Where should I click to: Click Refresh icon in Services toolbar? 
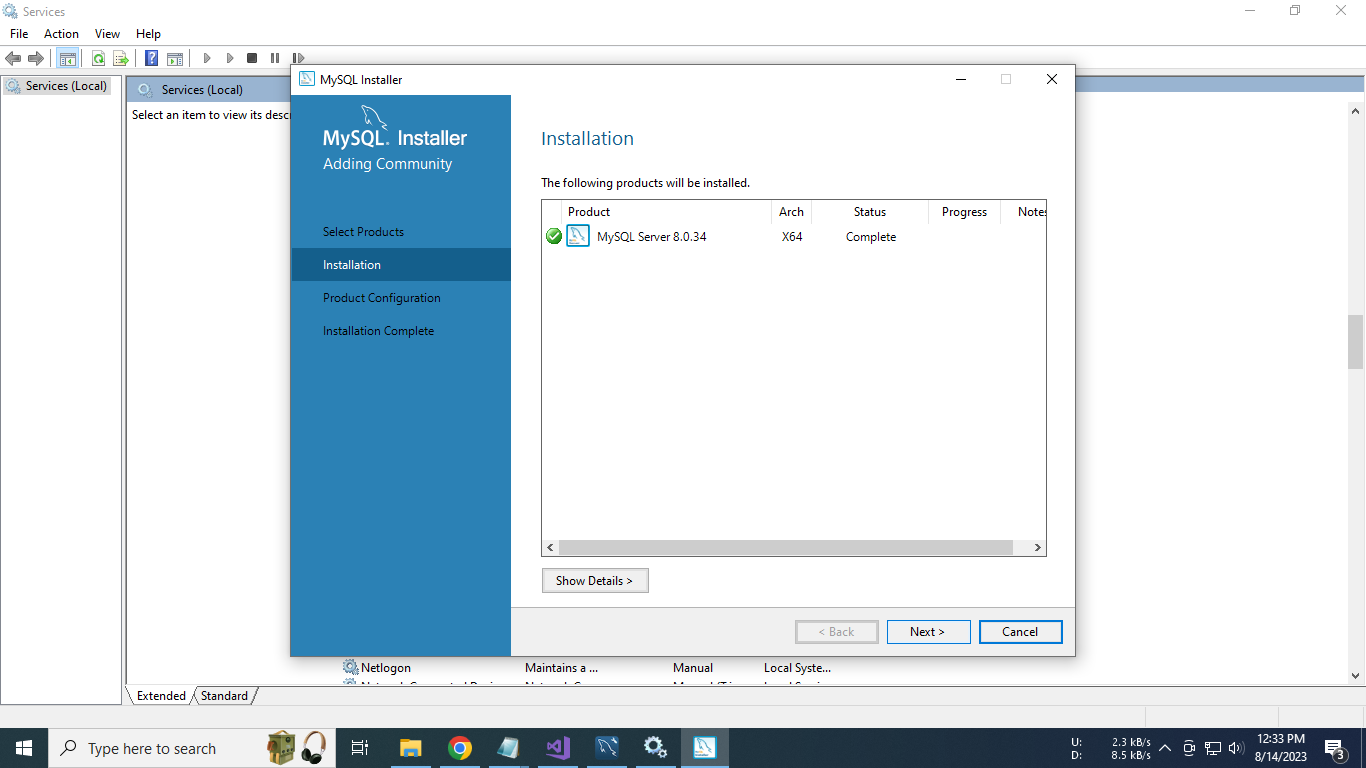[98, 58]
